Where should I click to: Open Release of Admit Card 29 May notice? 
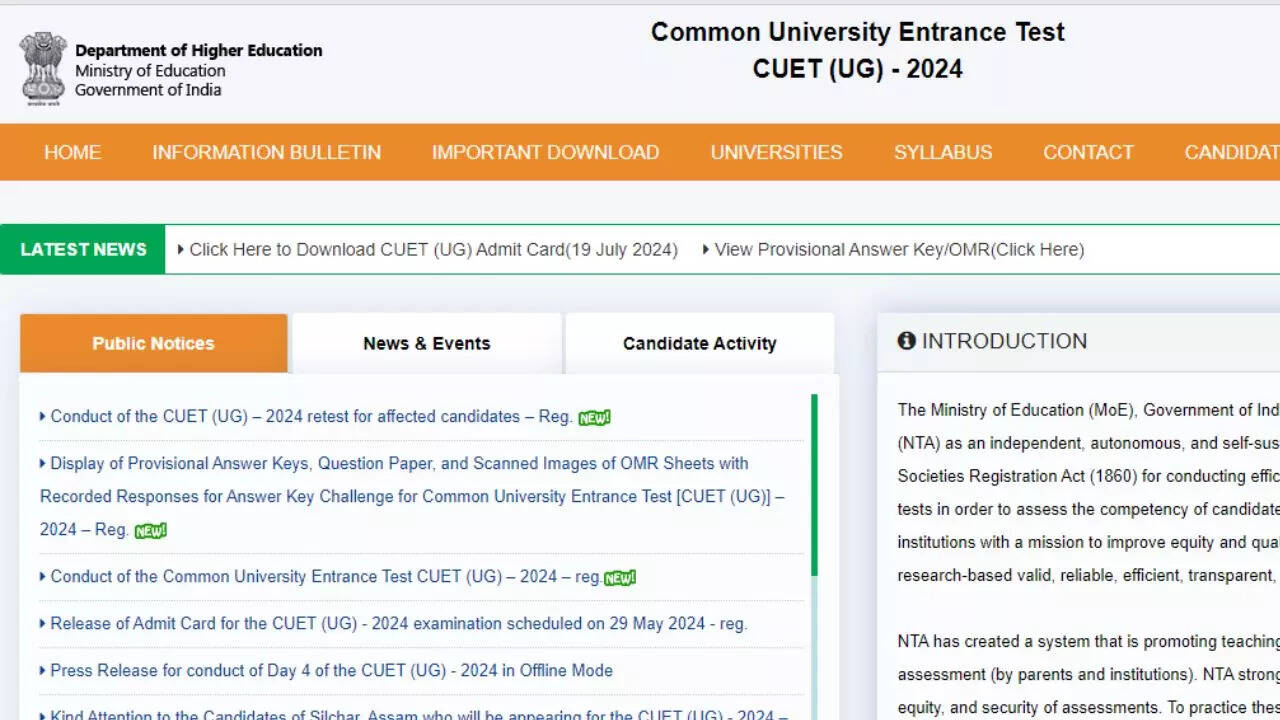398,623
